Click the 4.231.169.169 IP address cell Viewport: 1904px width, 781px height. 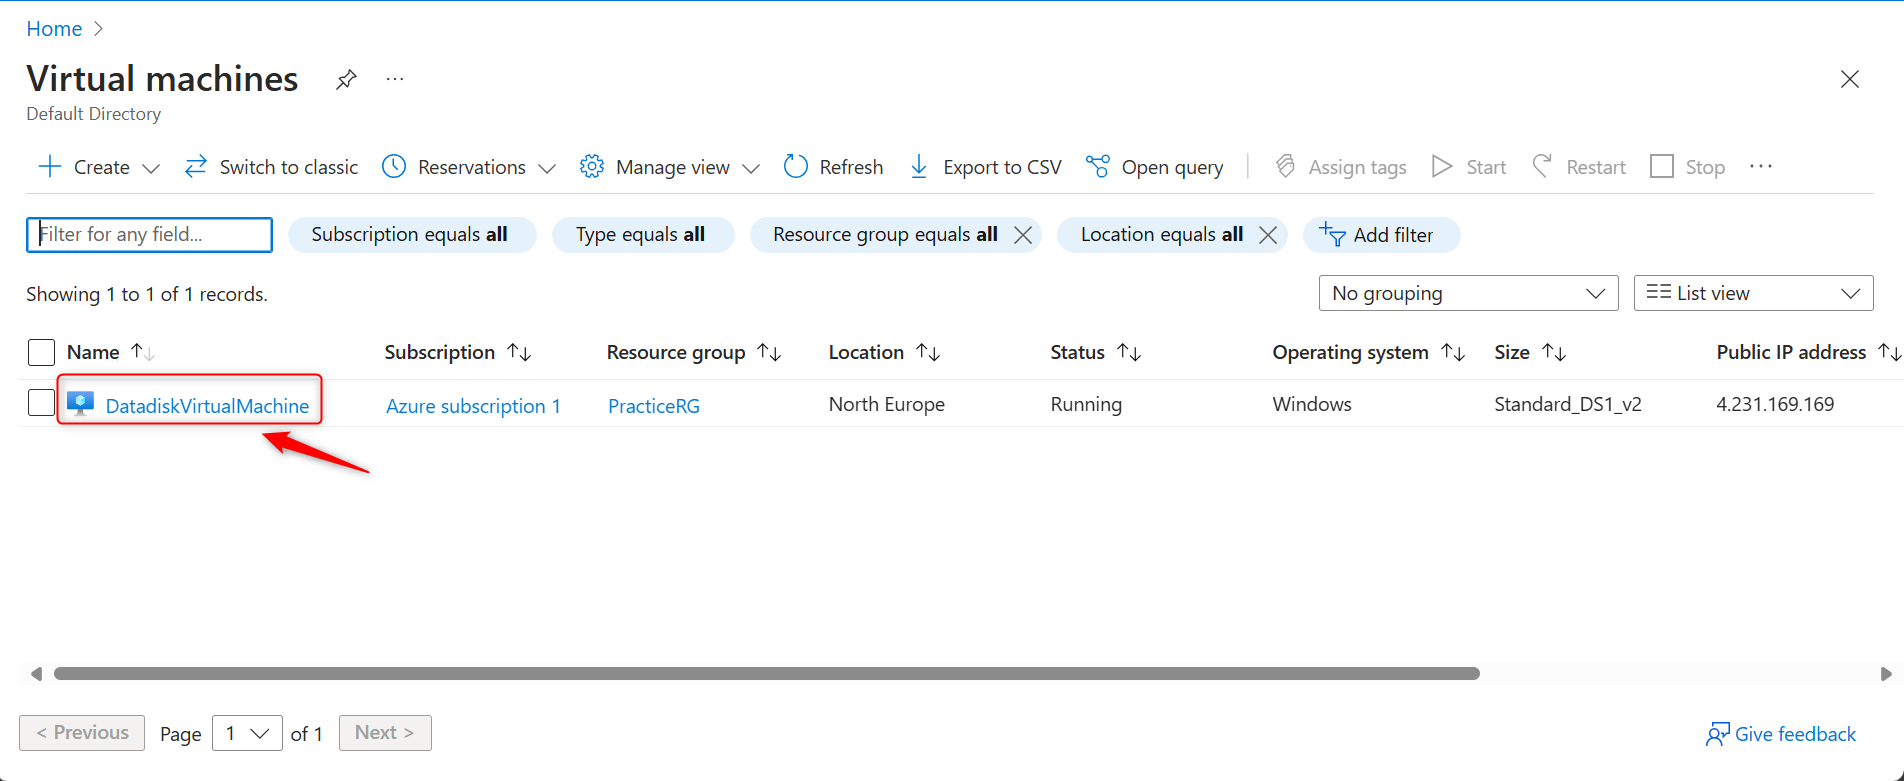(x=1775, y=404)
